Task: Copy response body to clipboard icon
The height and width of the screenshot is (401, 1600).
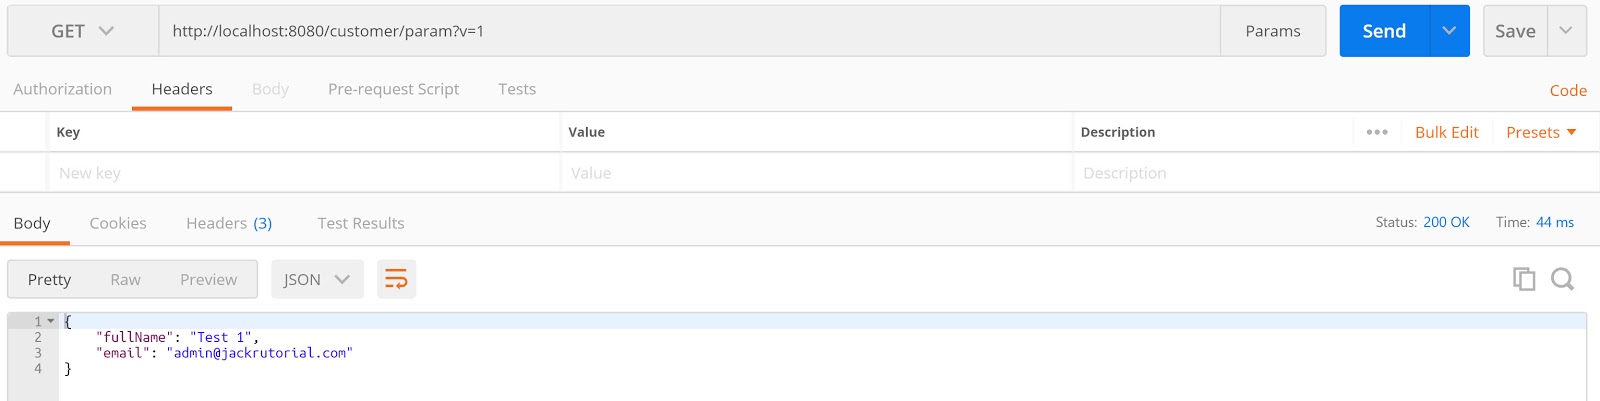Action: click(x=1524, y=279)
